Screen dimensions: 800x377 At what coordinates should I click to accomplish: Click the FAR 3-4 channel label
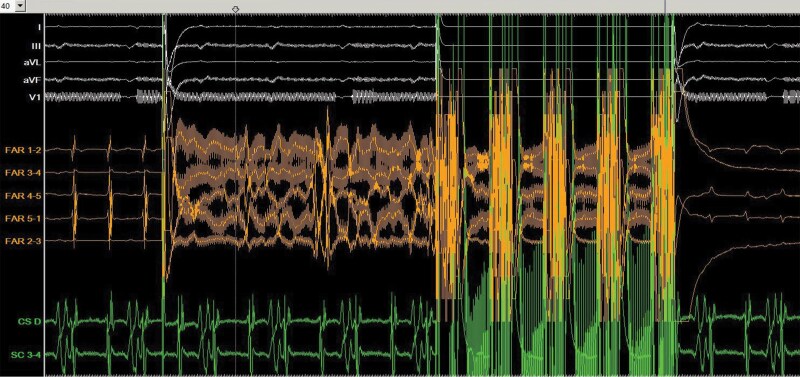23,173
